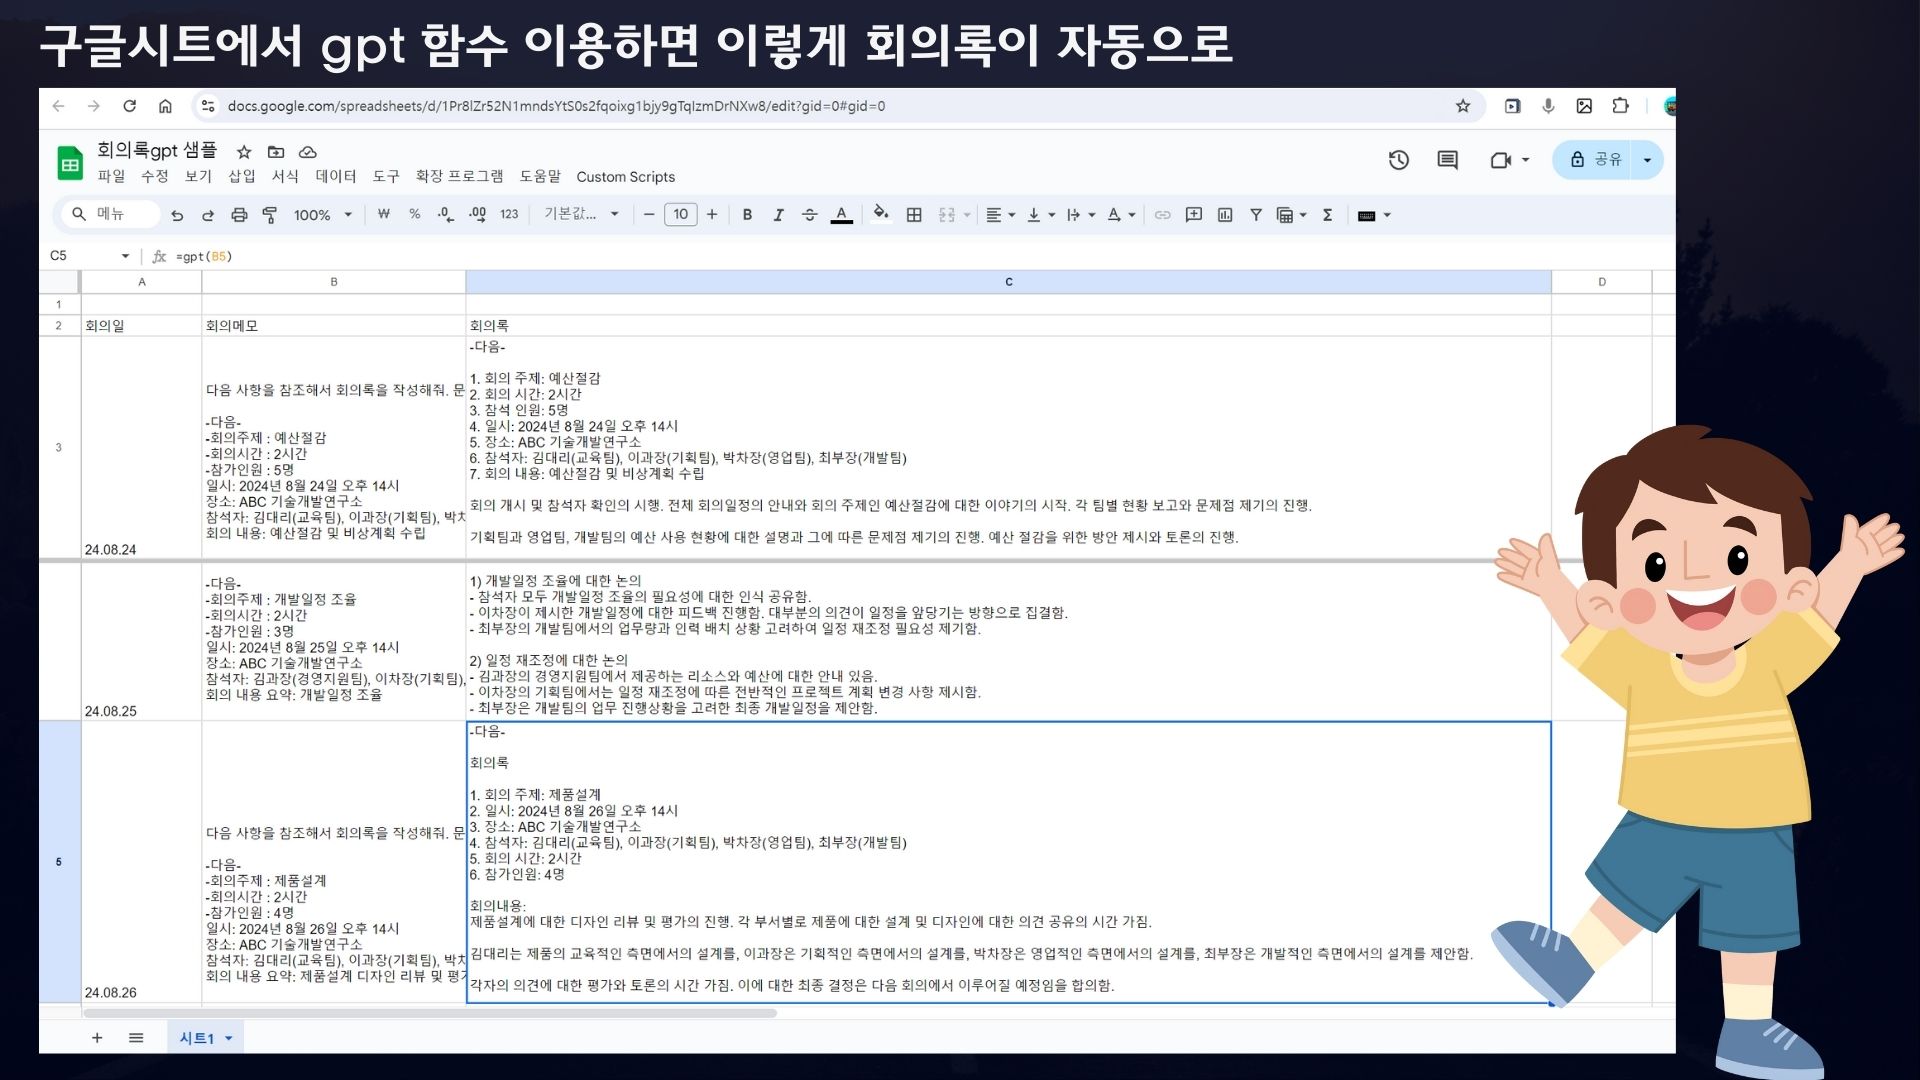Open the fill color picker

pos(880,214)
